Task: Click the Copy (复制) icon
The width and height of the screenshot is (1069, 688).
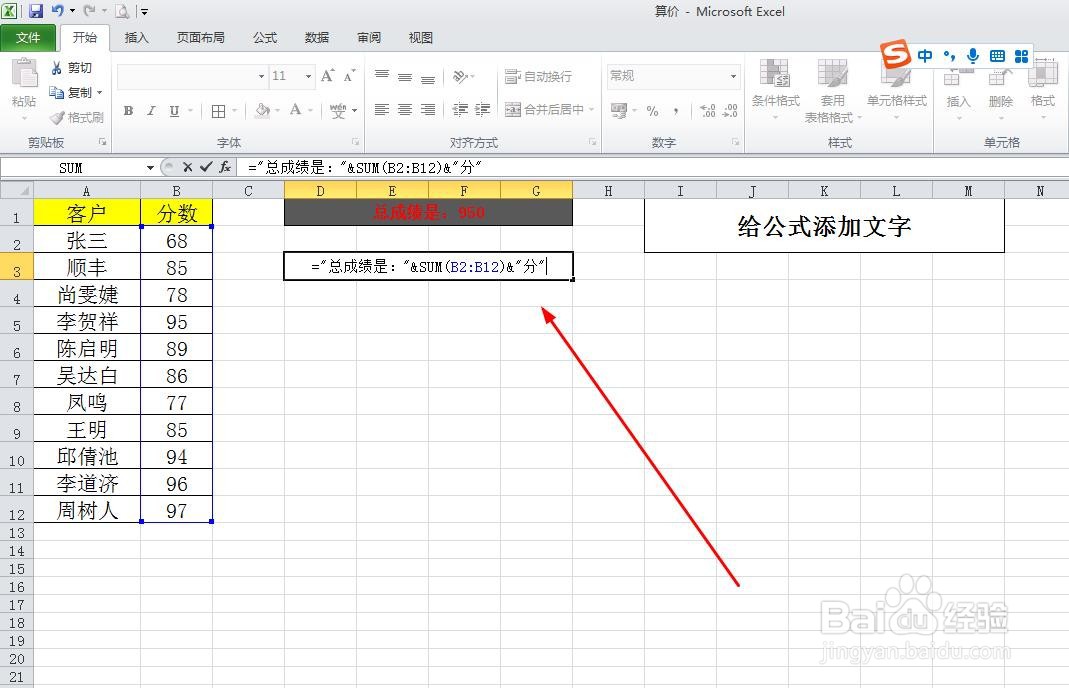Action: point(57,92)
